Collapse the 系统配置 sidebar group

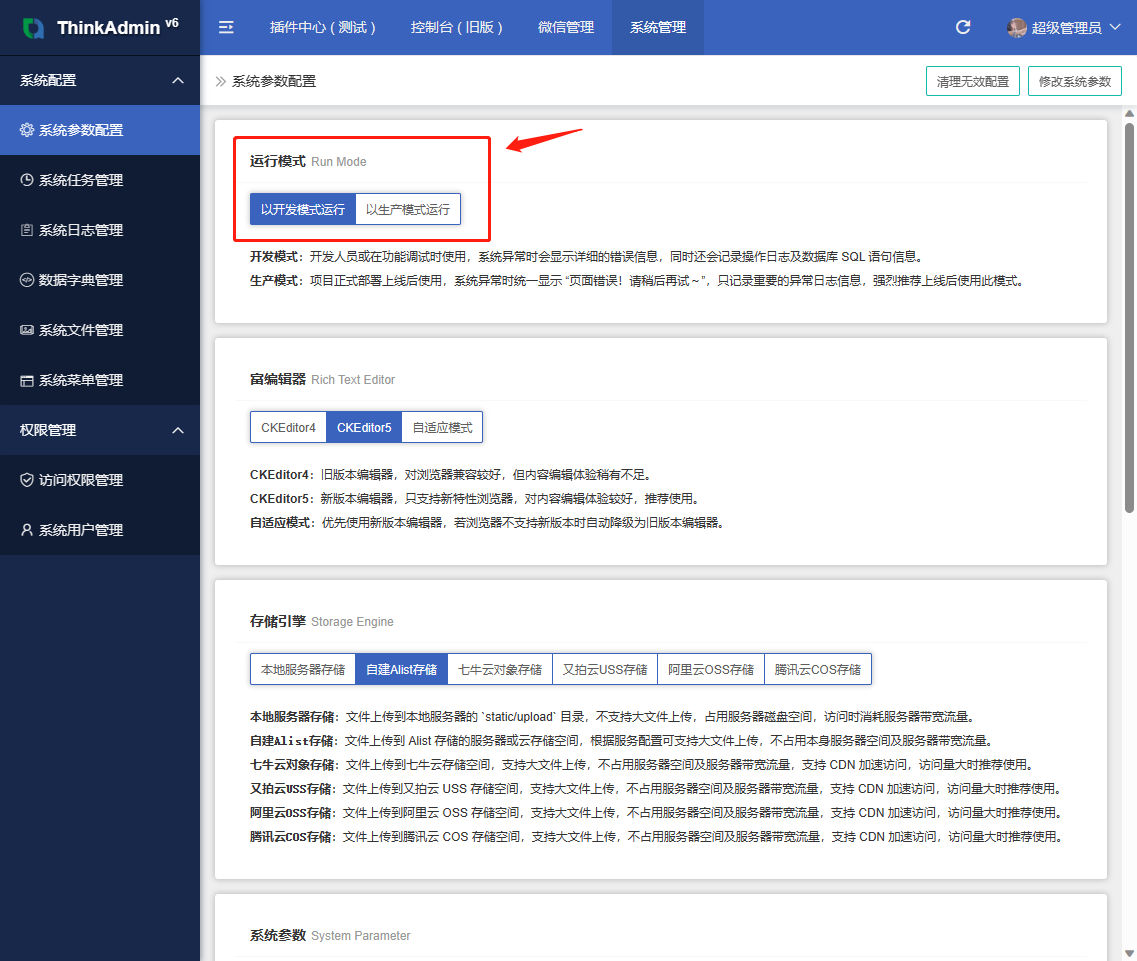pyautogui.click(x=178, y=80)
